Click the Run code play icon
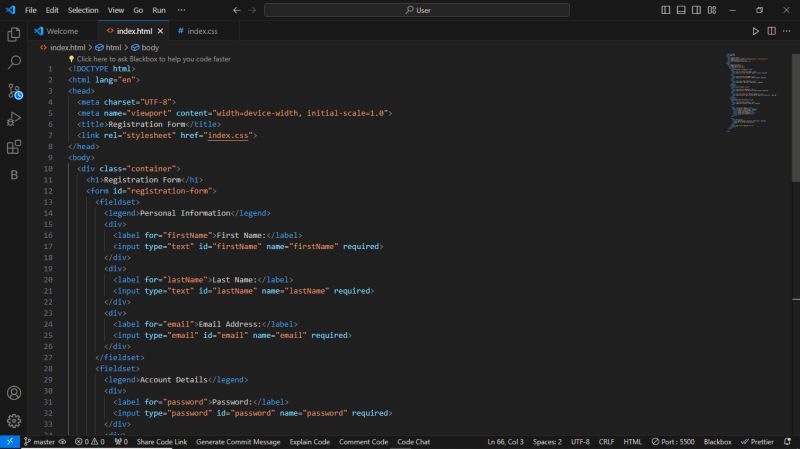This screenshot has height=449, width=800. (x=756, y=31)
